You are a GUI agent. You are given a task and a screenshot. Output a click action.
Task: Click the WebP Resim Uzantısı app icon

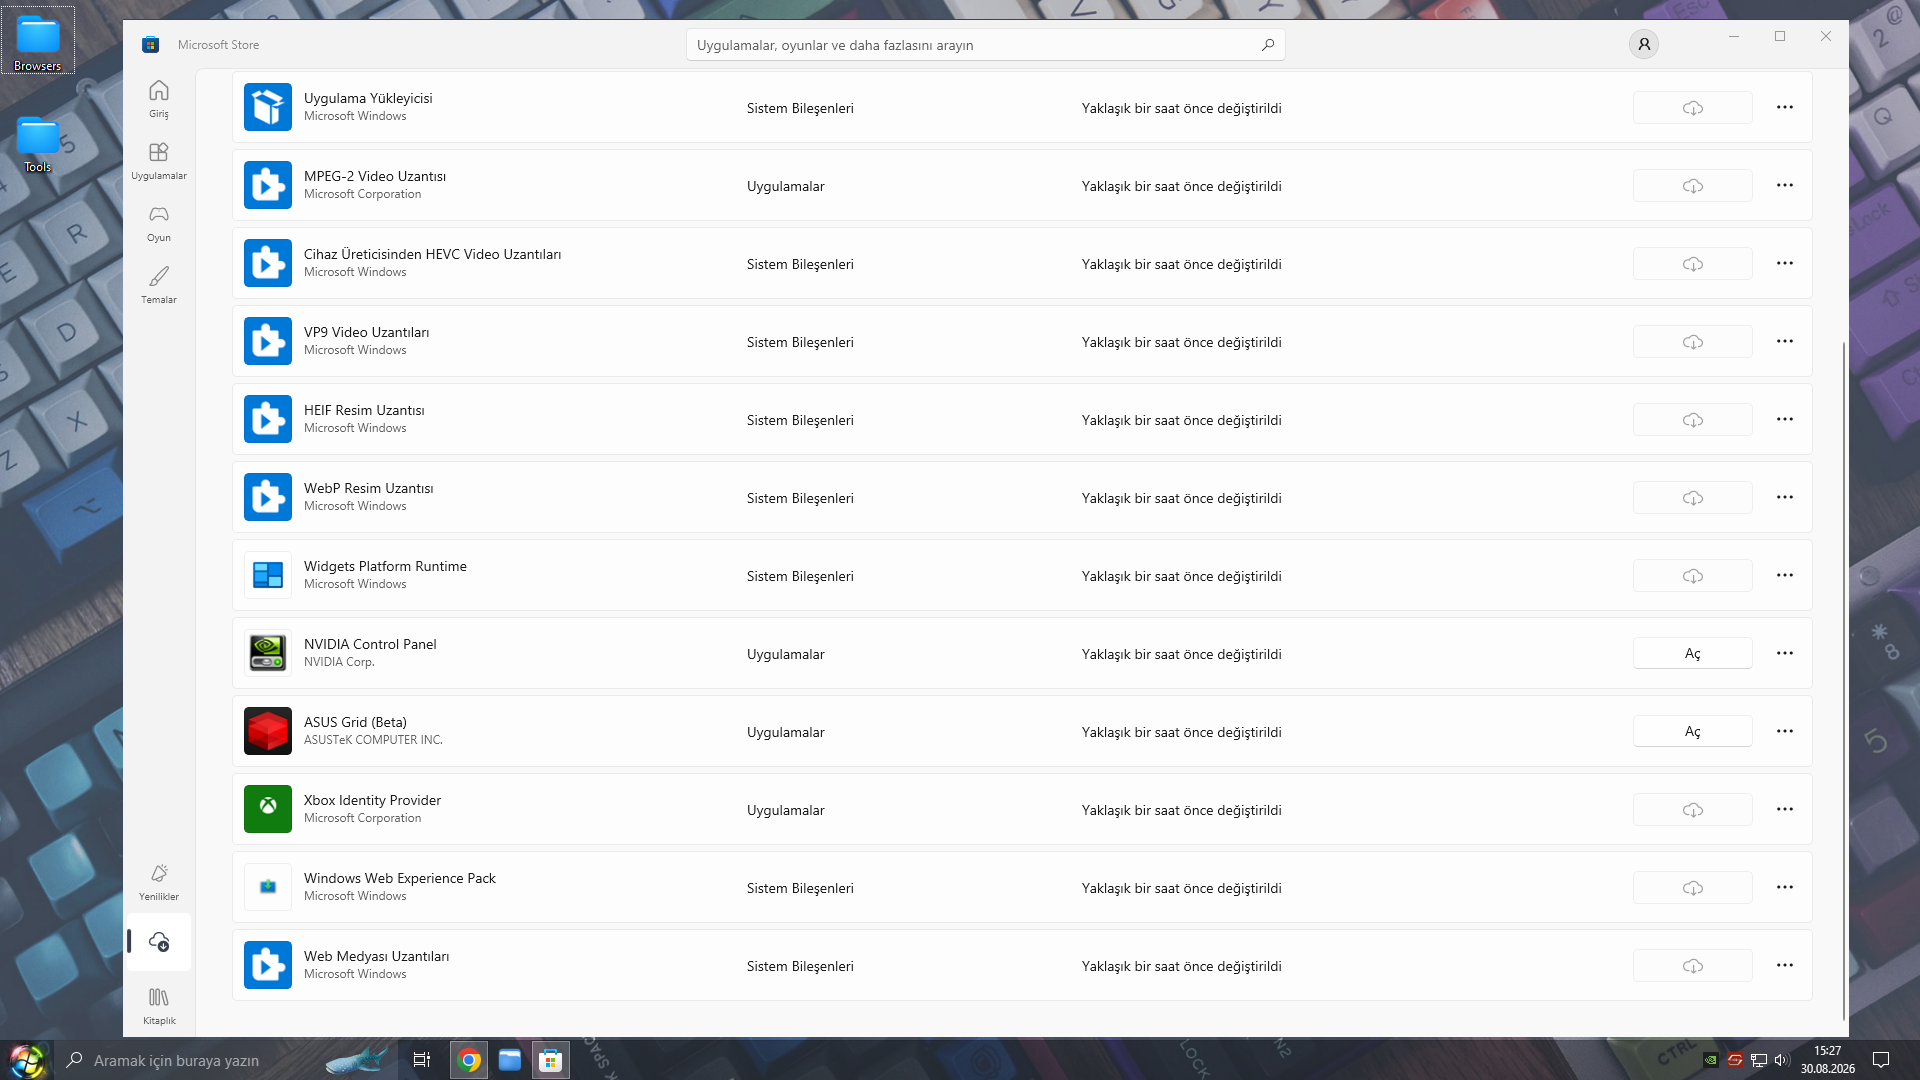pos(268,497)
